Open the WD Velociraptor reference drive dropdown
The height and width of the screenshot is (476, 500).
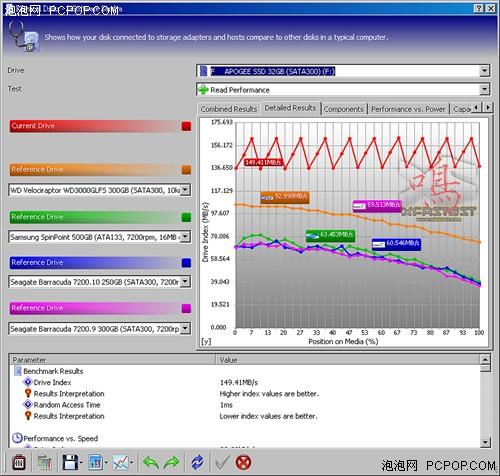click(185, 190)
